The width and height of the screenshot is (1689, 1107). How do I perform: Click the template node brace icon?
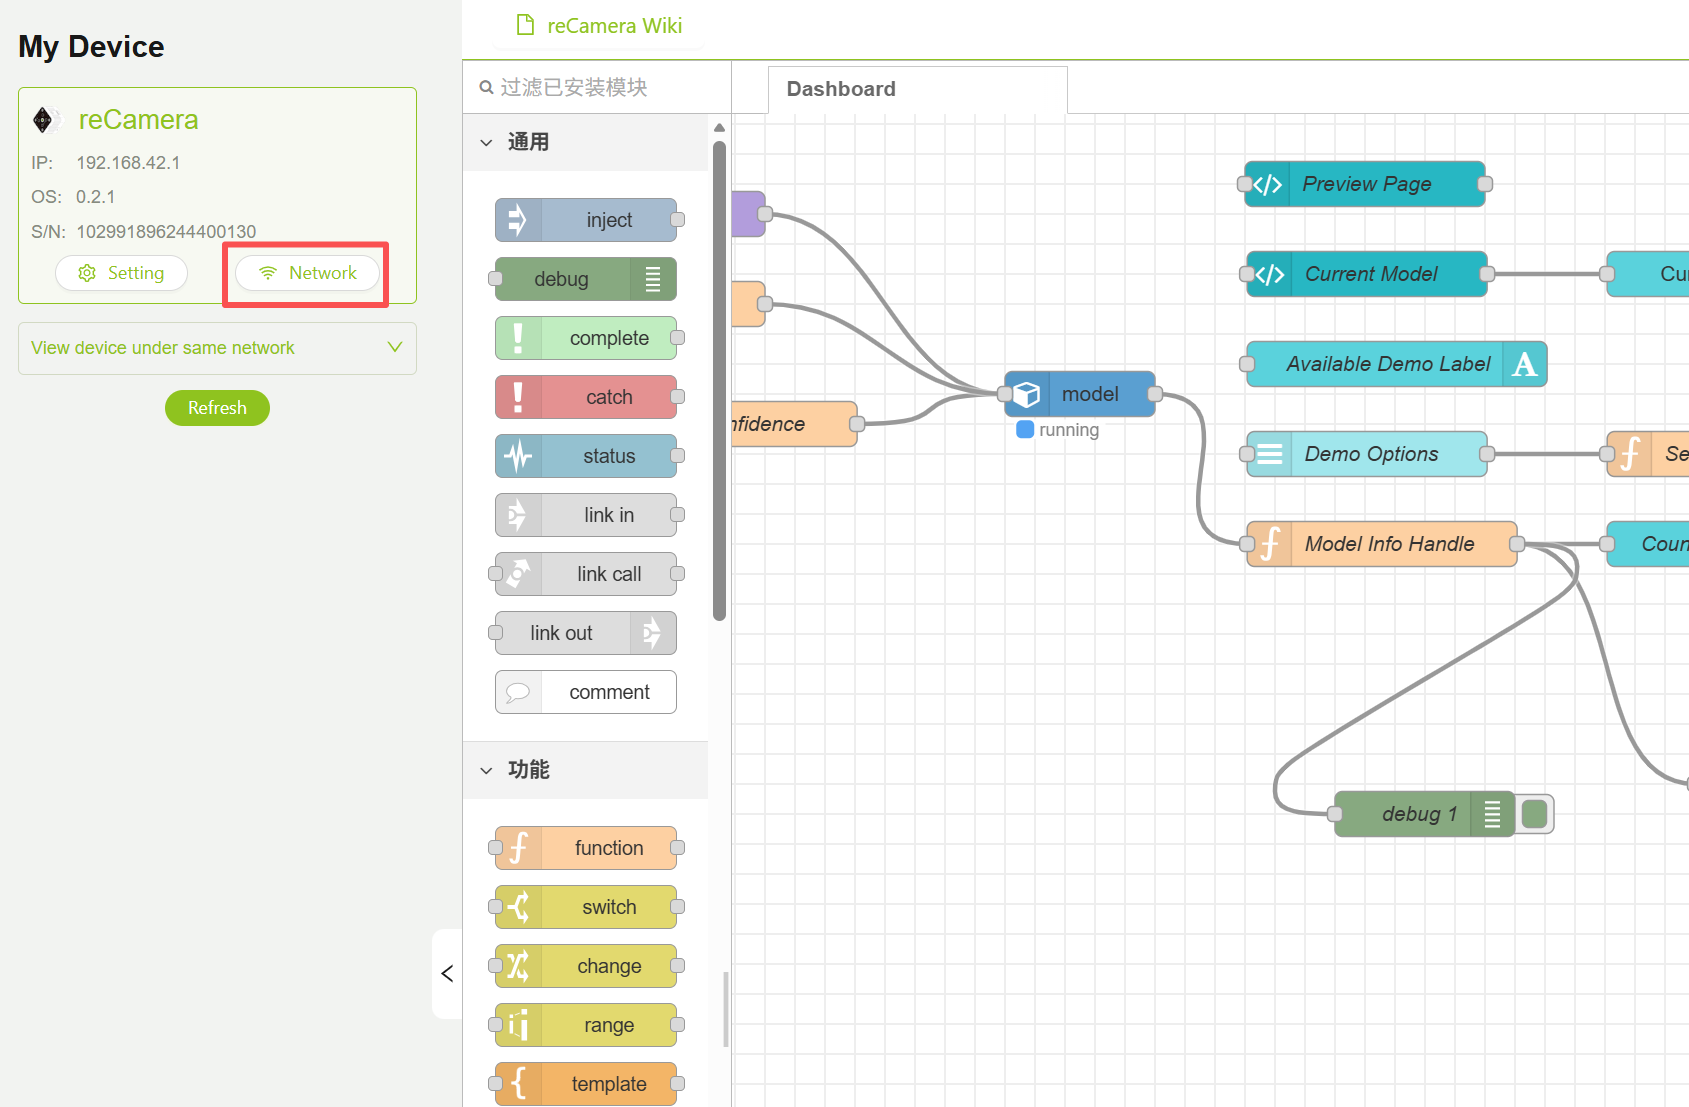[518, 1084]
